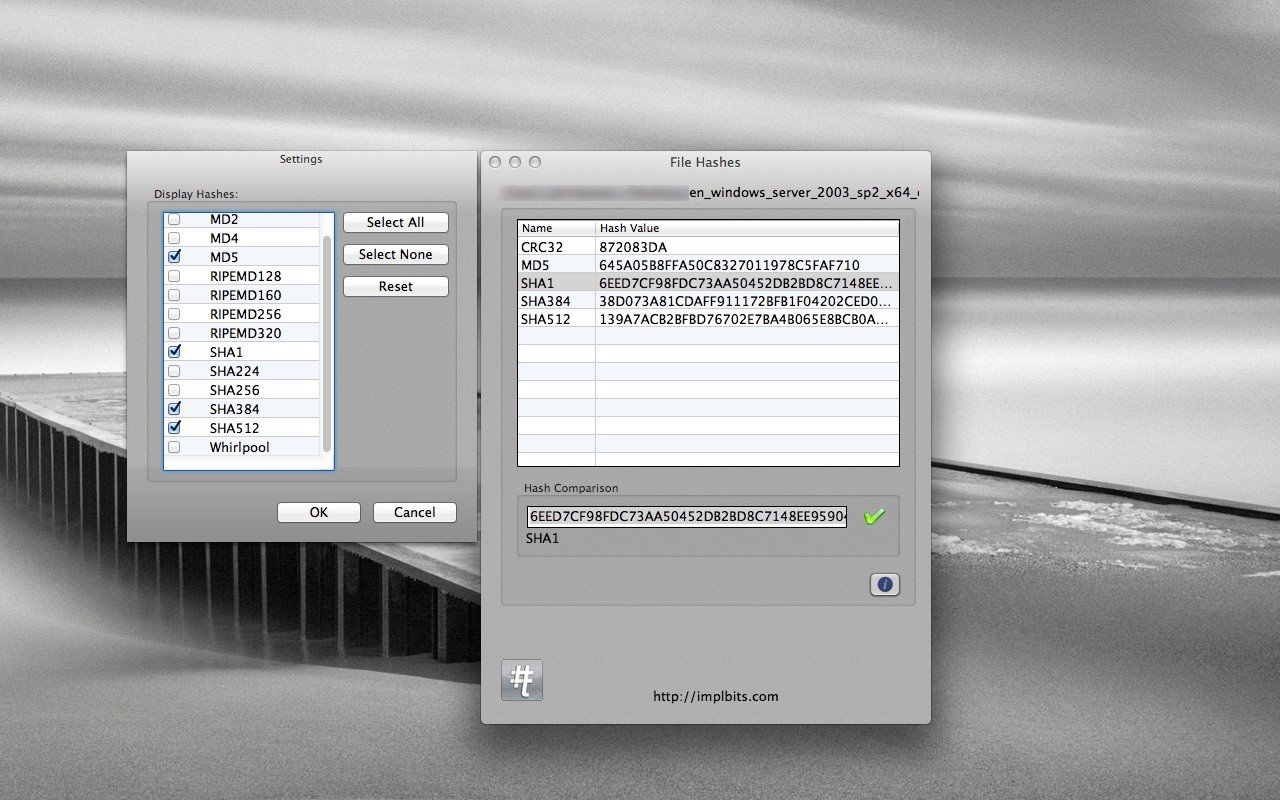The image size is (1280, 800).
Task: Cancel the Settings dialog
Action: tap(414, 512)
